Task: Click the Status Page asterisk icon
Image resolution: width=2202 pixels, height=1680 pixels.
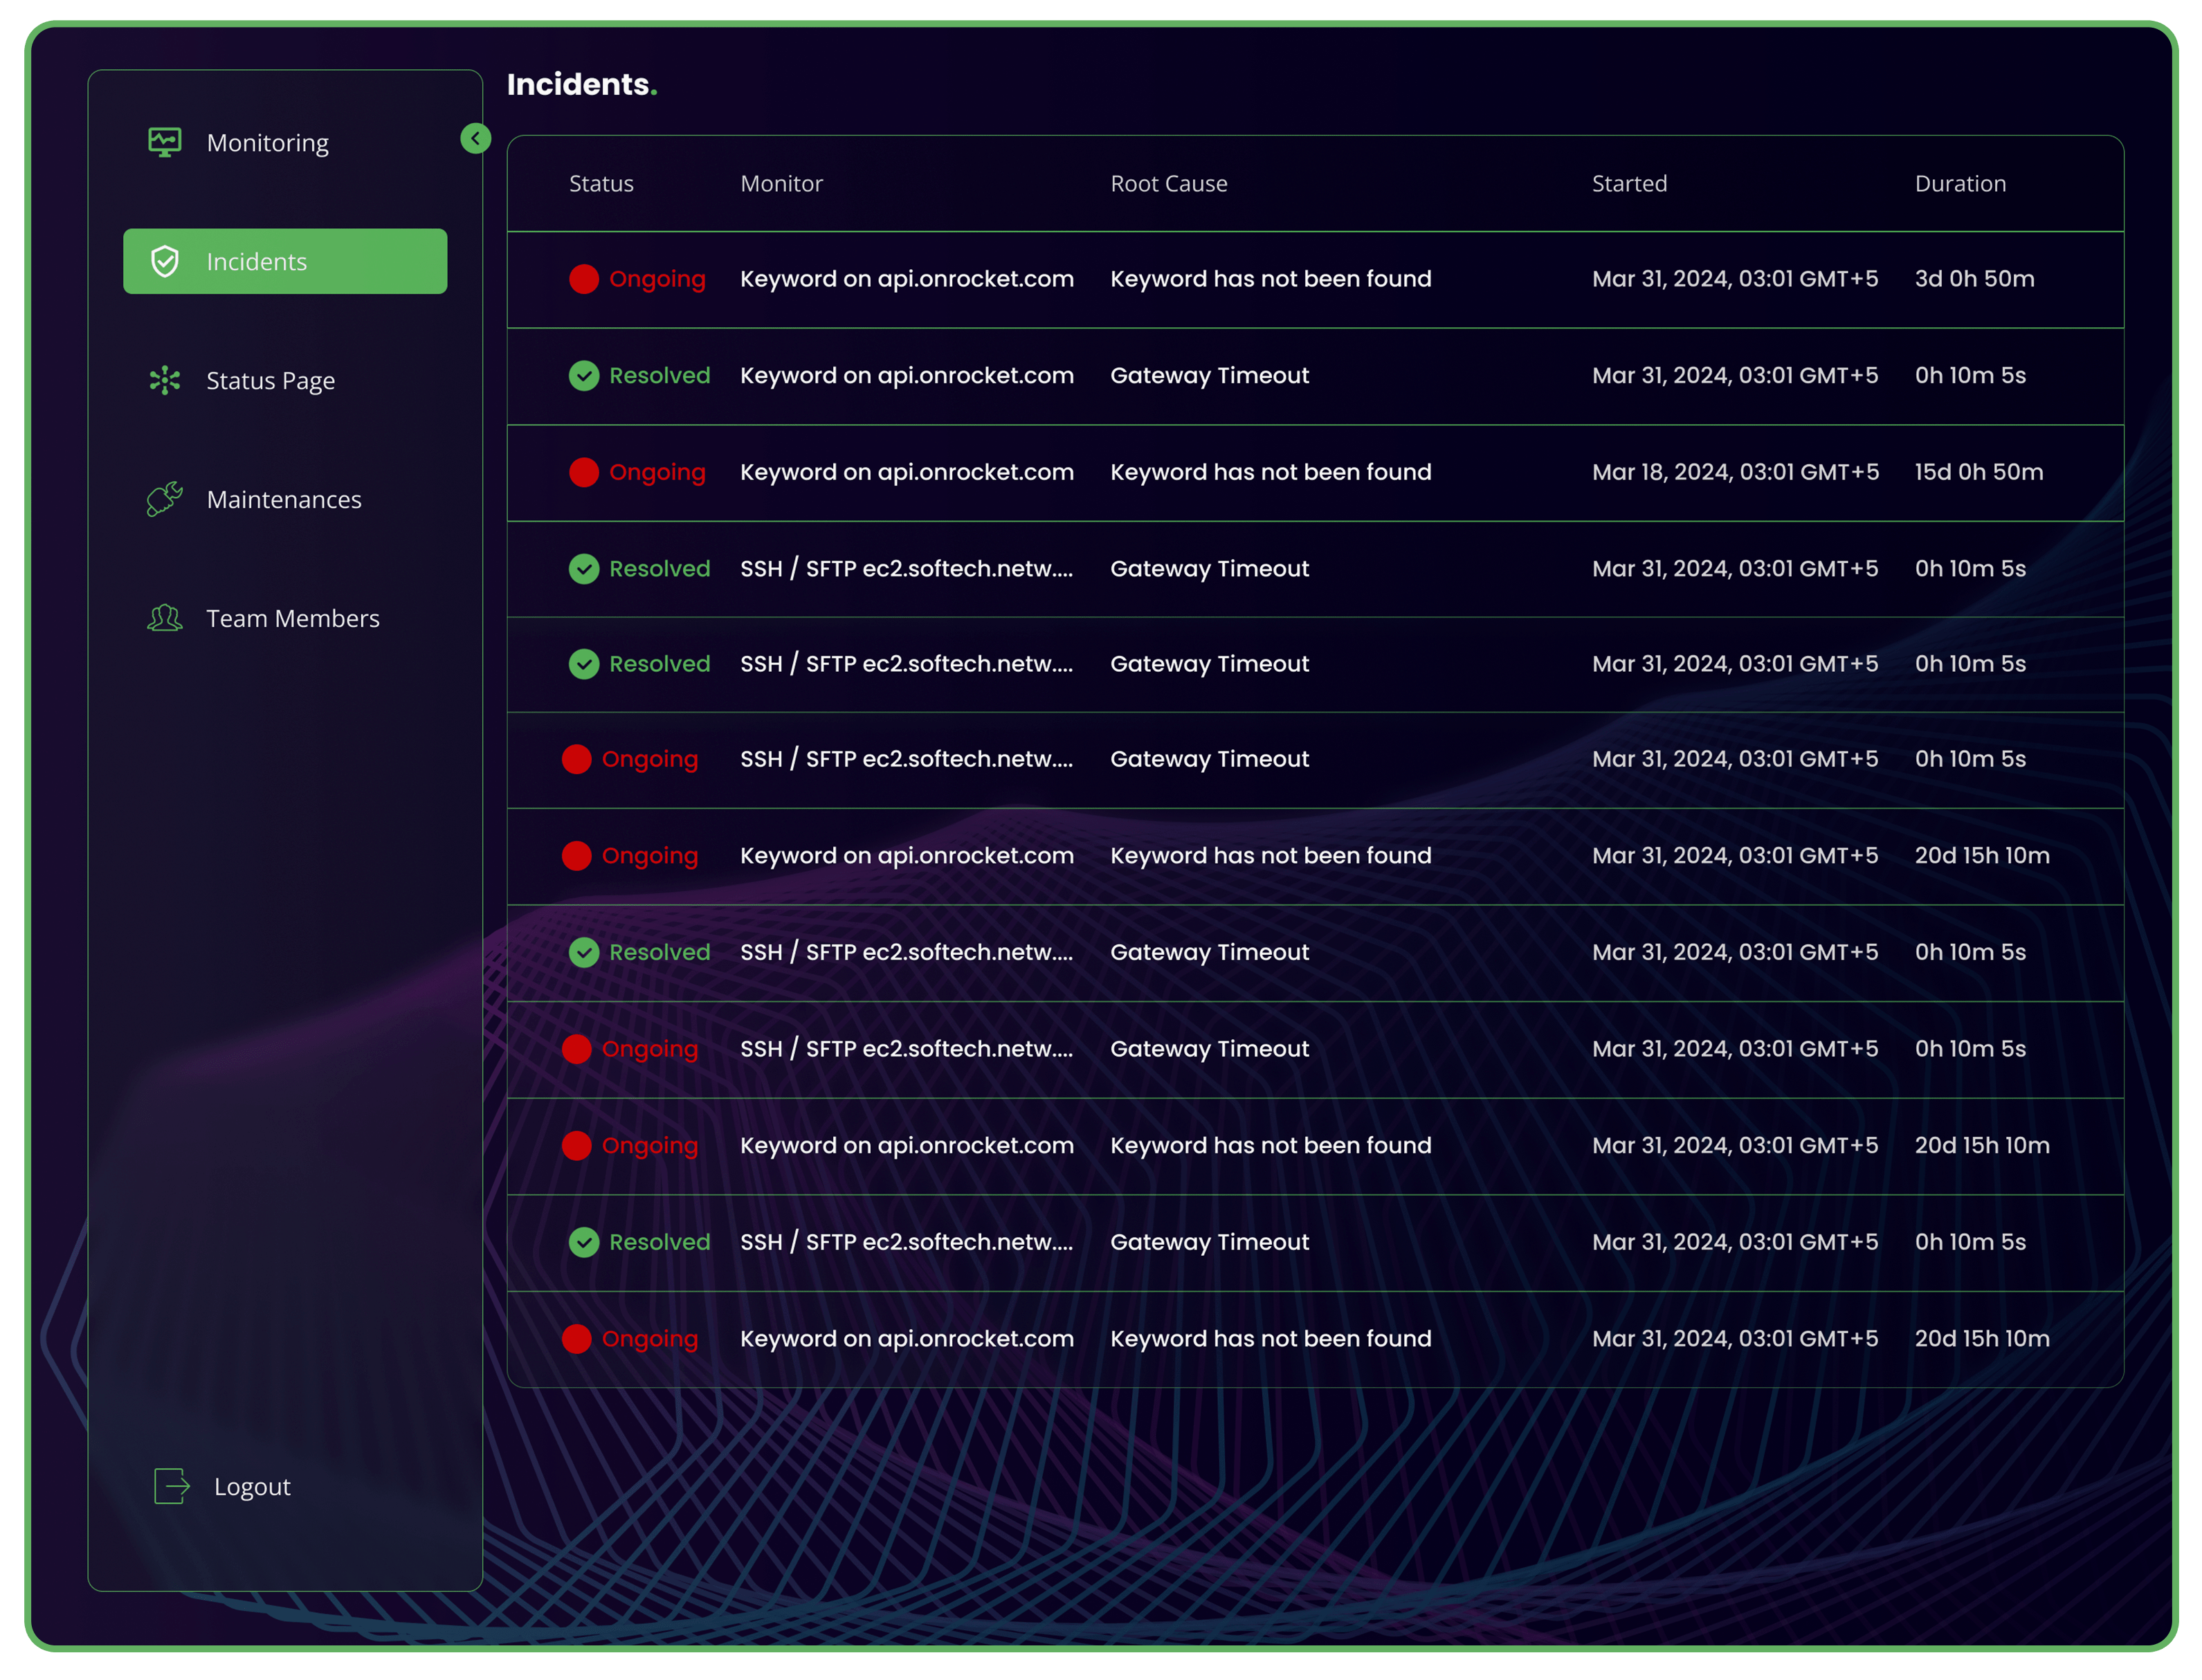Action: pos(164,380)
